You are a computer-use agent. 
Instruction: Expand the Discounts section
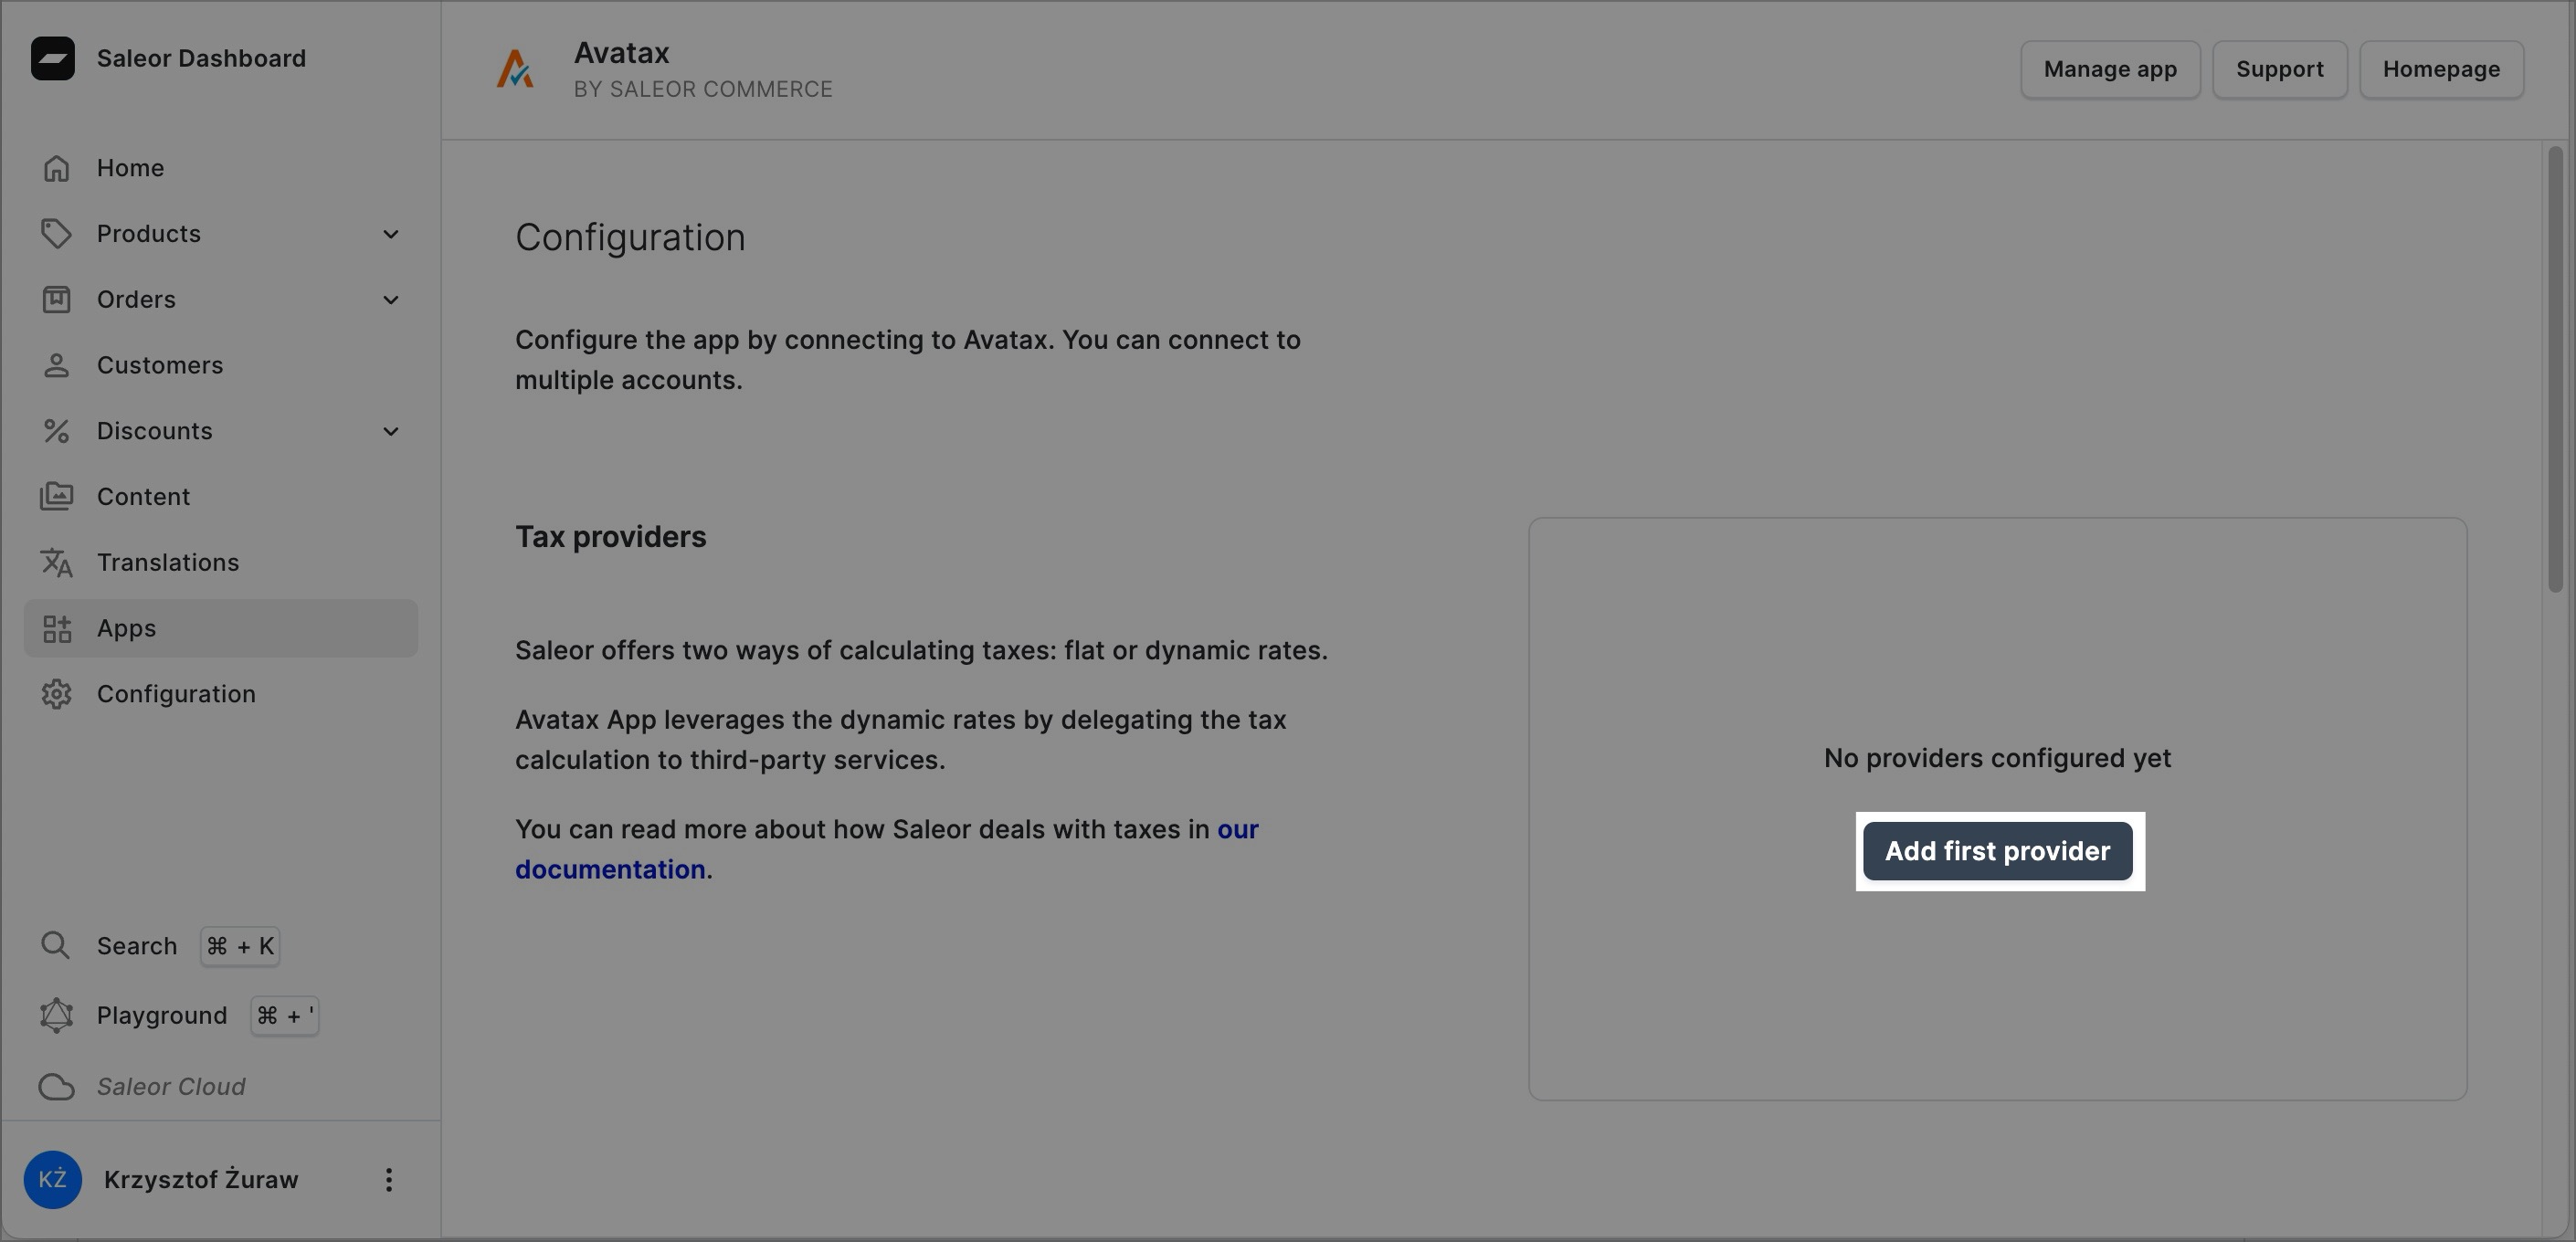pos(390,431)
